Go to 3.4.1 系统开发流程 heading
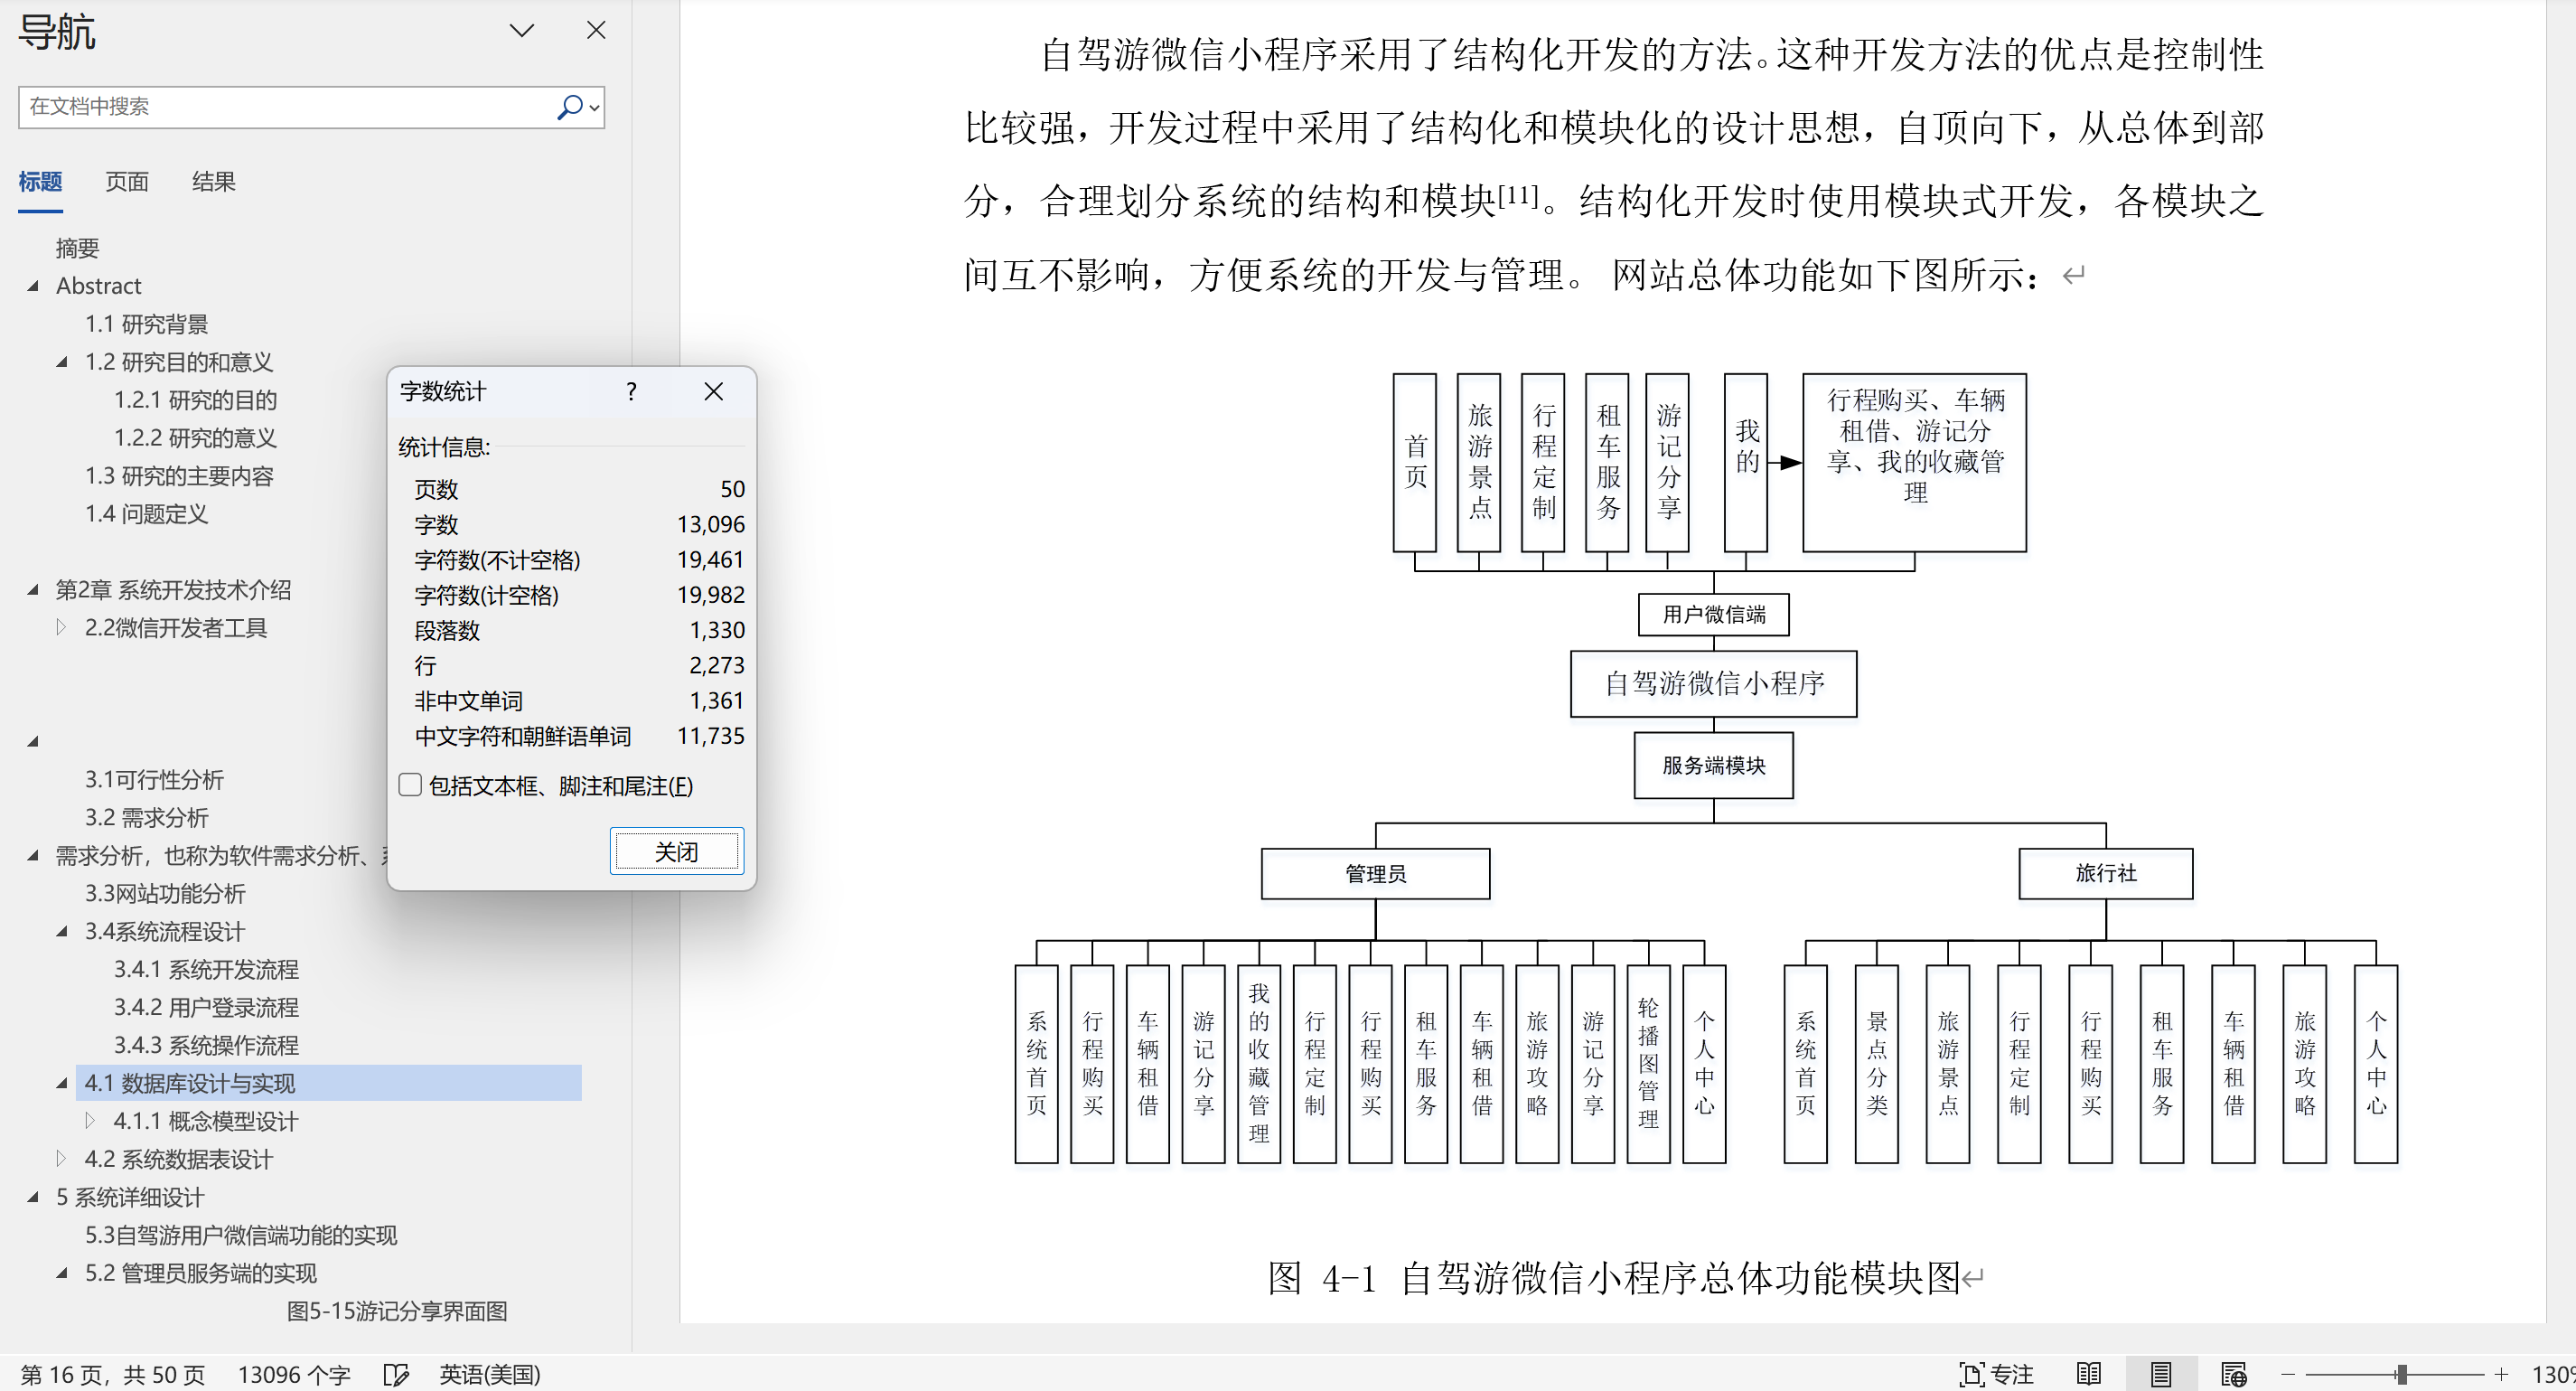 206,970
